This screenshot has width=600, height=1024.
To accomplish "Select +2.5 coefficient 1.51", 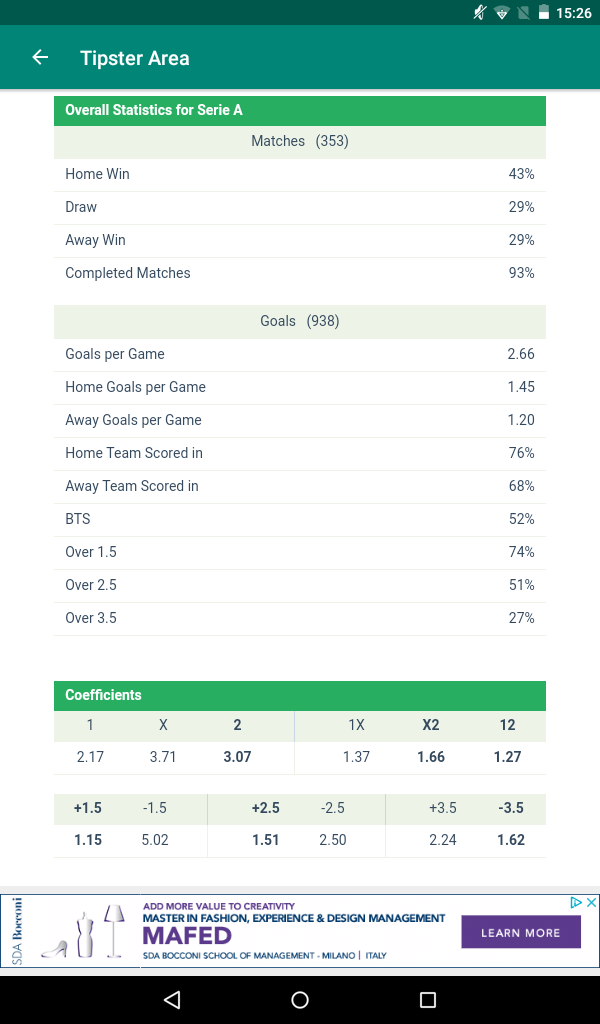I will [266, 840].
